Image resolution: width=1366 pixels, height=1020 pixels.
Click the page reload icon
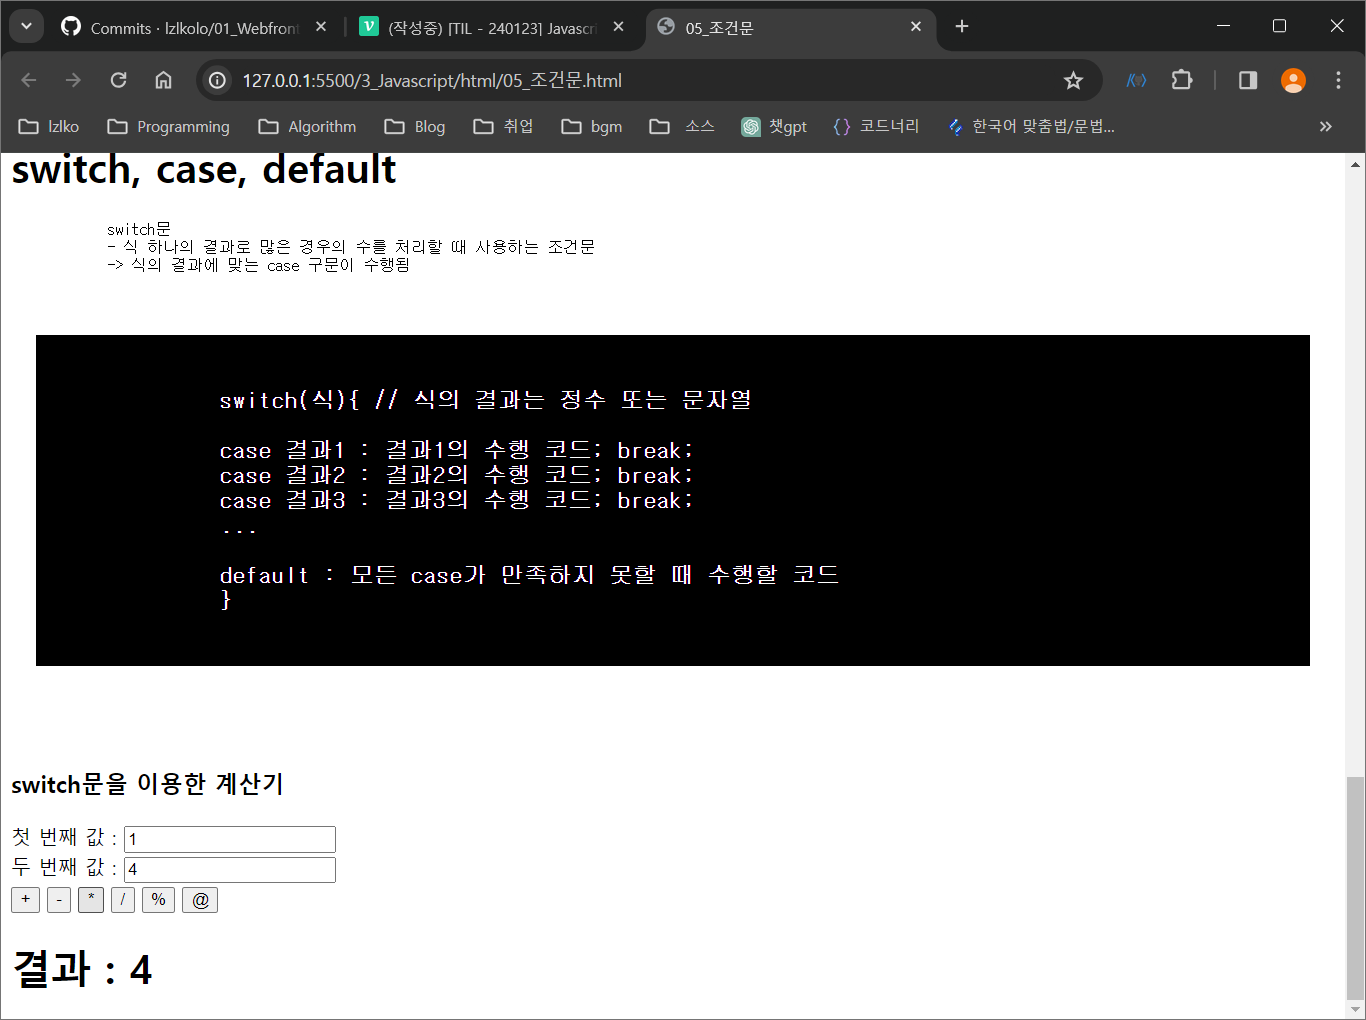118,80
